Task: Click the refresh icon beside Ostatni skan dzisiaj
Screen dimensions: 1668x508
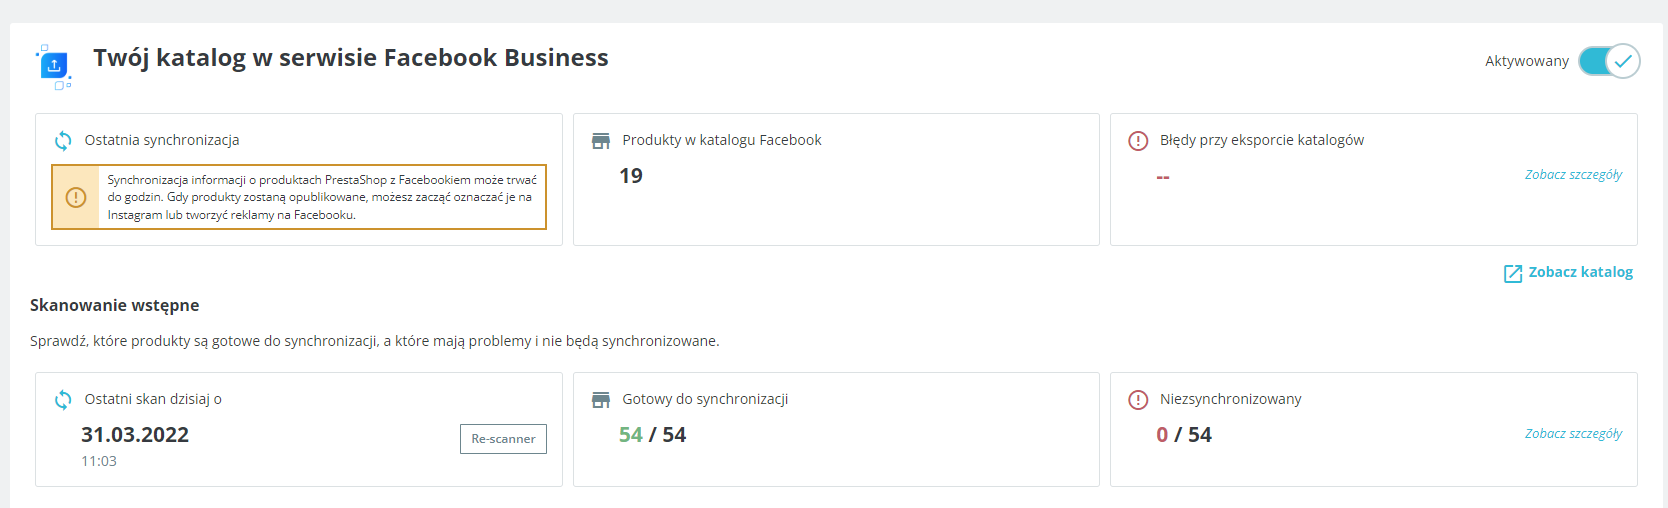Action: click(63, 399)
